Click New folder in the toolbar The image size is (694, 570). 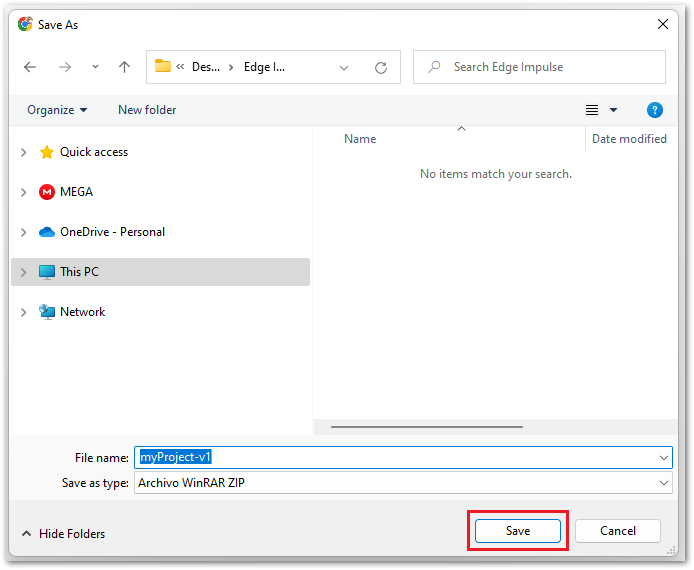click(x=147, y=110)
